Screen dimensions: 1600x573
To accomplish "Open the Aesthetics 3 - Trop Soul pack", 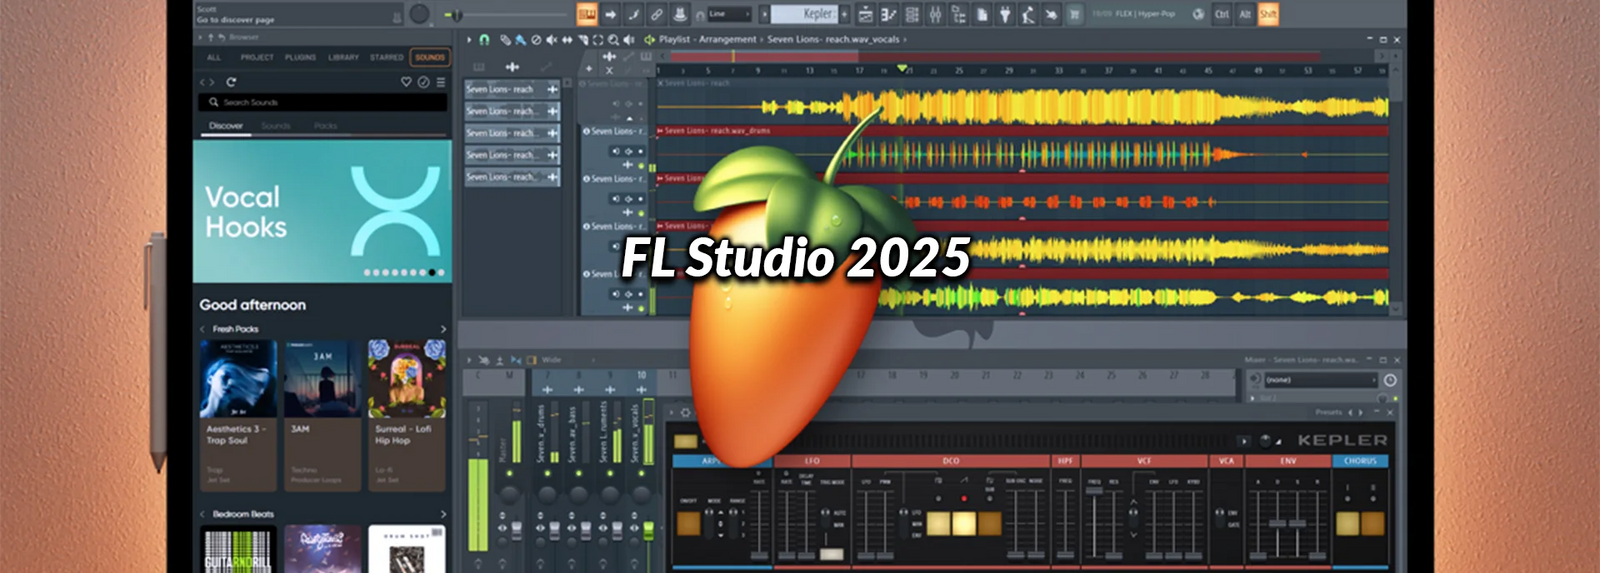I will coord(238,415).
